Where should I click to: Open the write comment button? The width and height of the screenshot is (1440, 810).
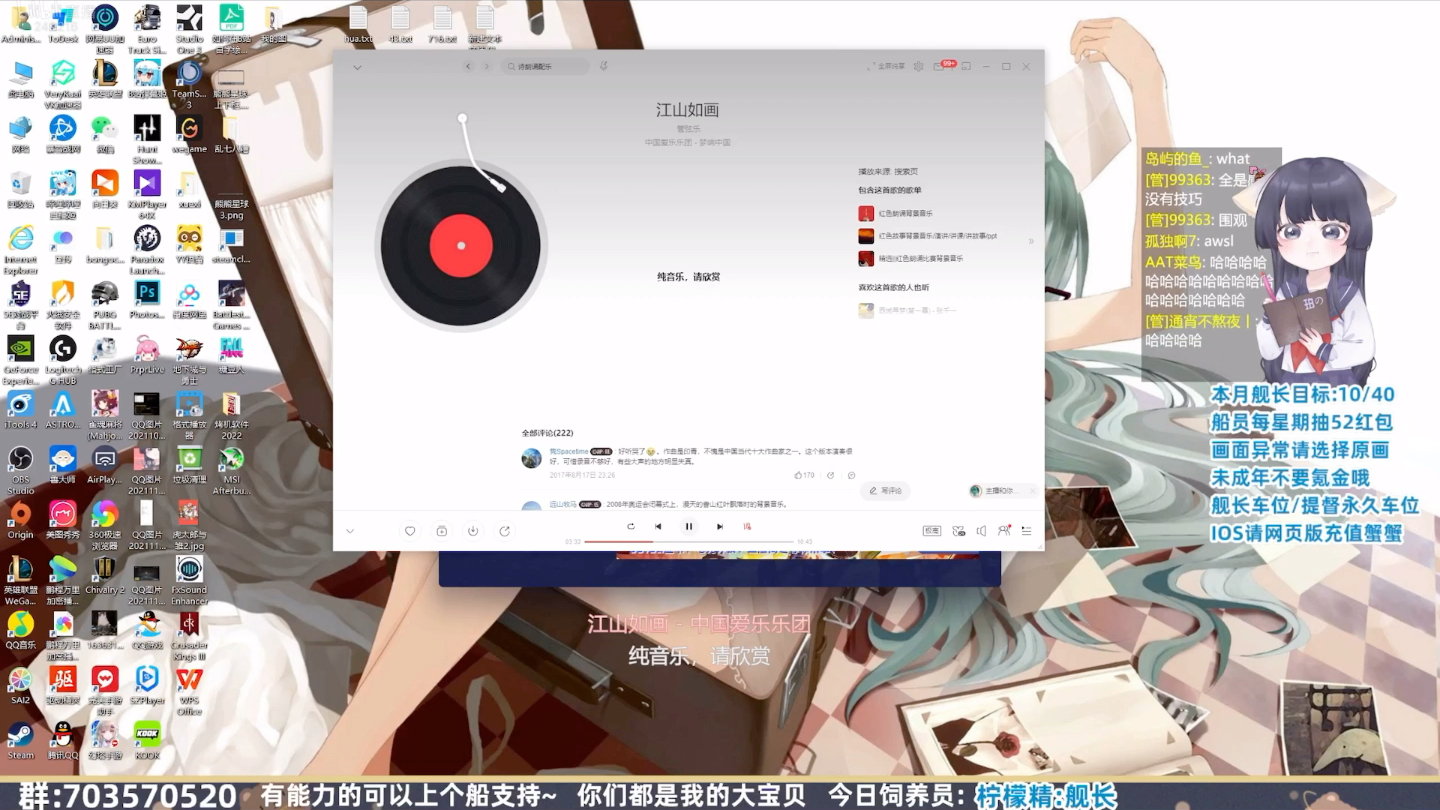885,490
